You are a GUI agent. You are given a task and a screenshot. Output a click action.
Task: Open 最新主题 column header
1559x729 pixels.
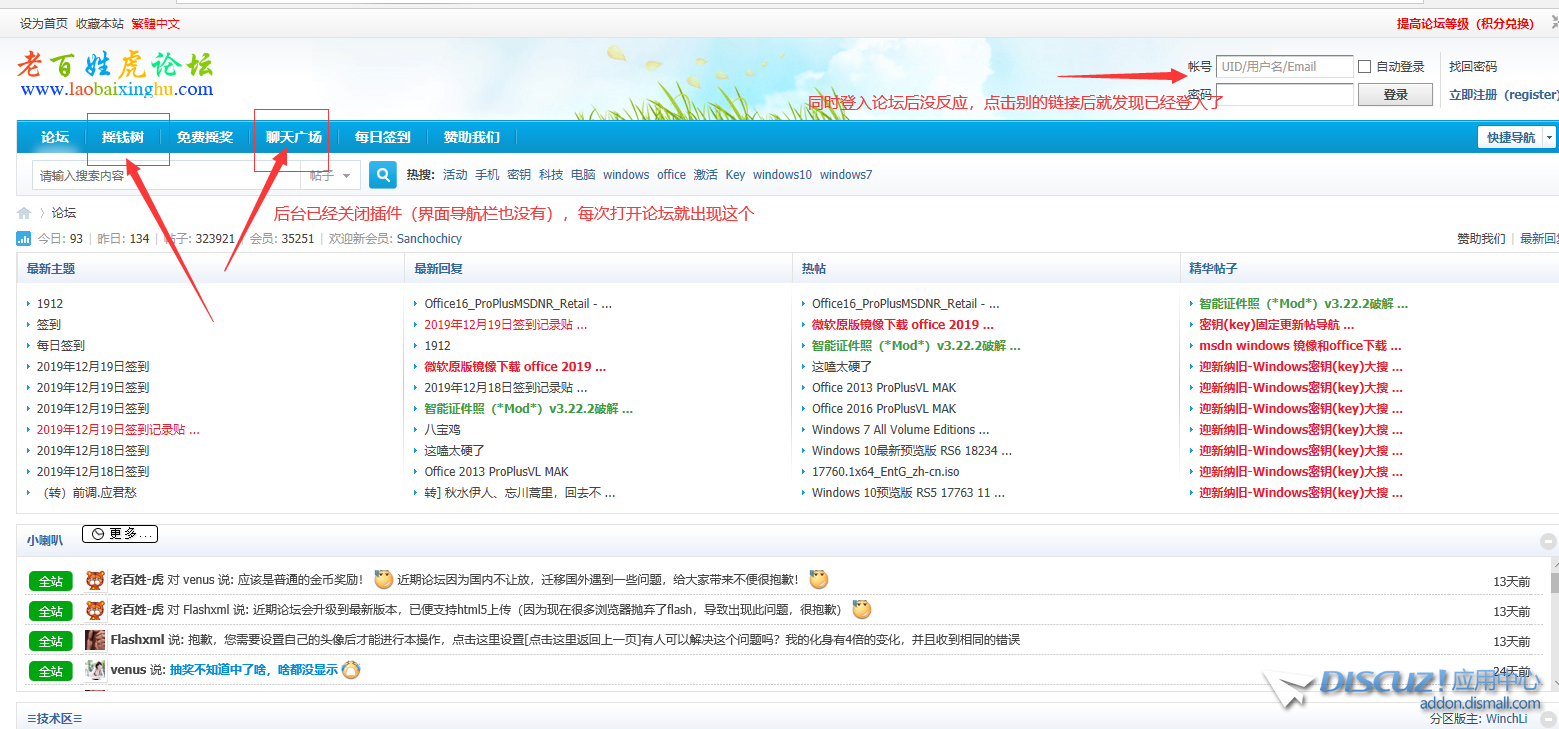coord(51,269)
